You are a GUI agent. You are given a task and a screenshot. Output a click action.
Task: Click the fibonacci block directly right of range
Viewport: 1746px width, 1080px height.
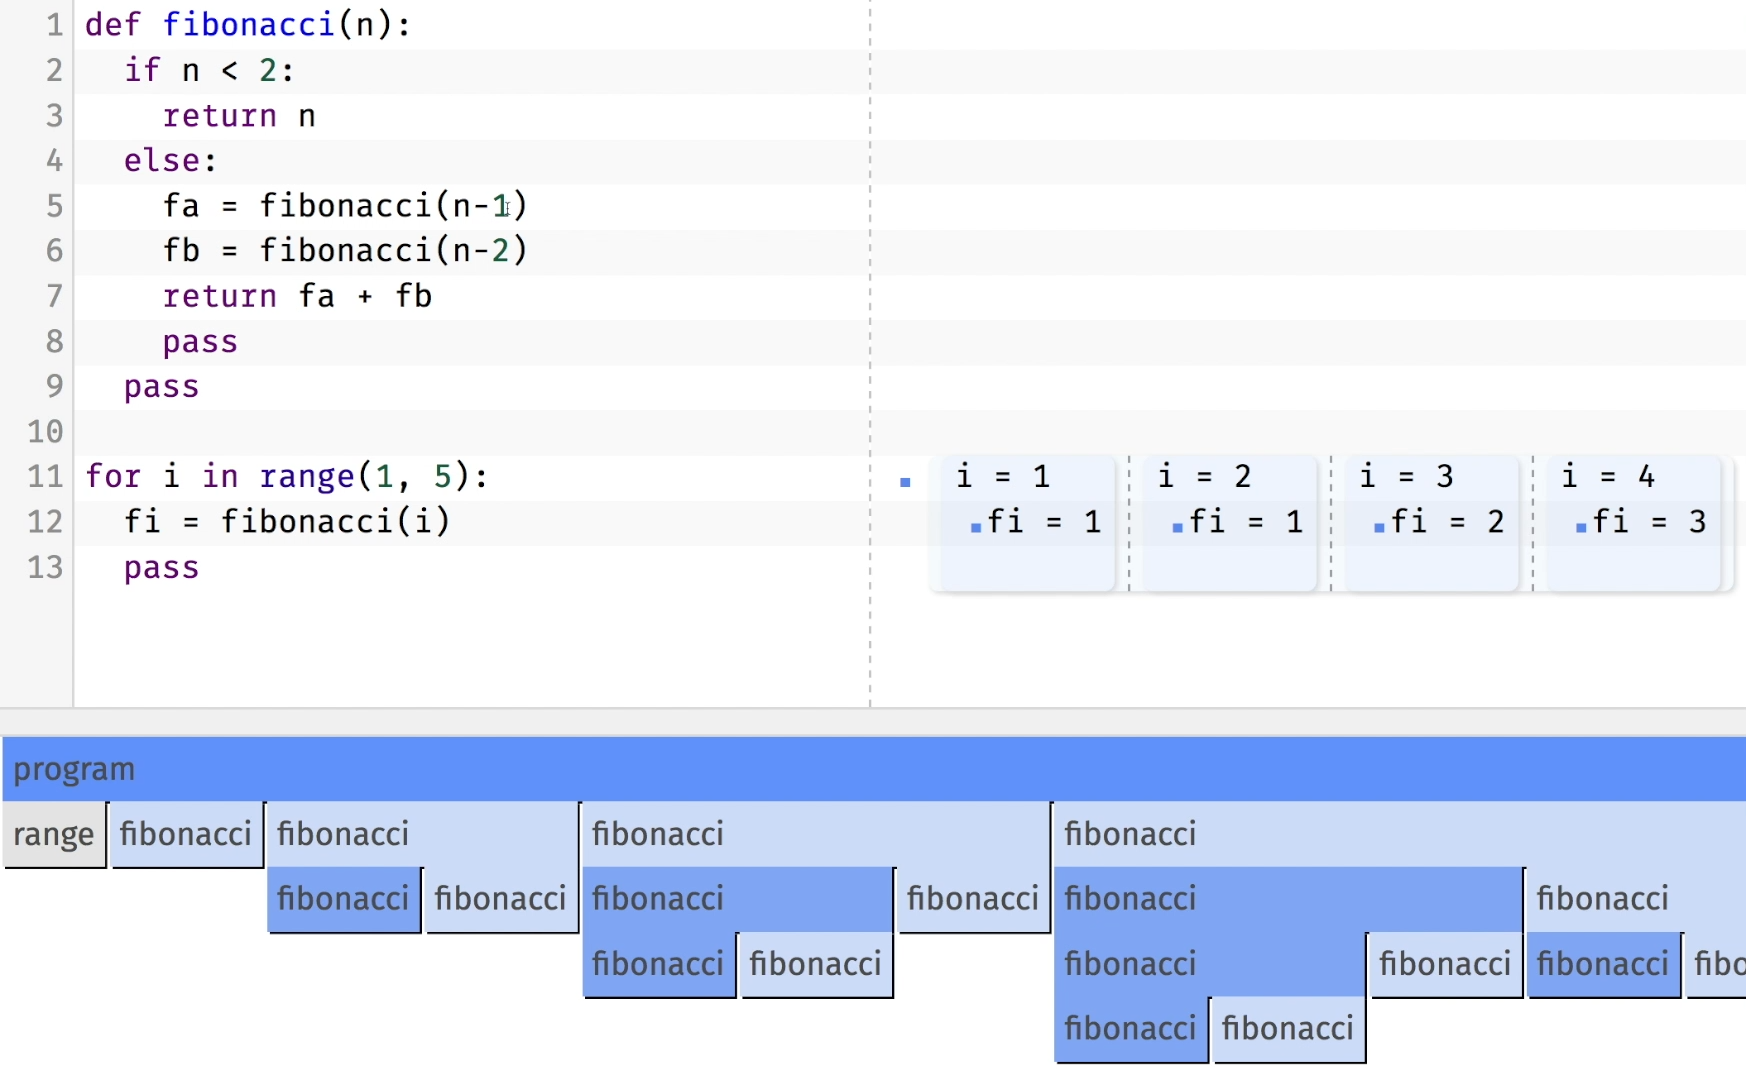click(186, 834)
